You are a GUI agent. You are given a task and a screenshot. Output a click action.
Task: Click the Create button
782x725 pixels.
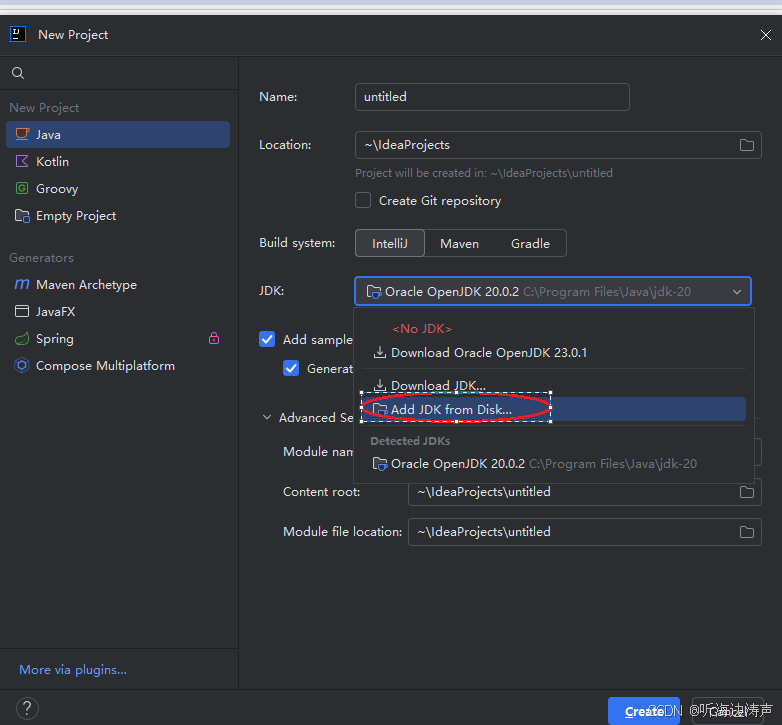click(x=643, y=711)
